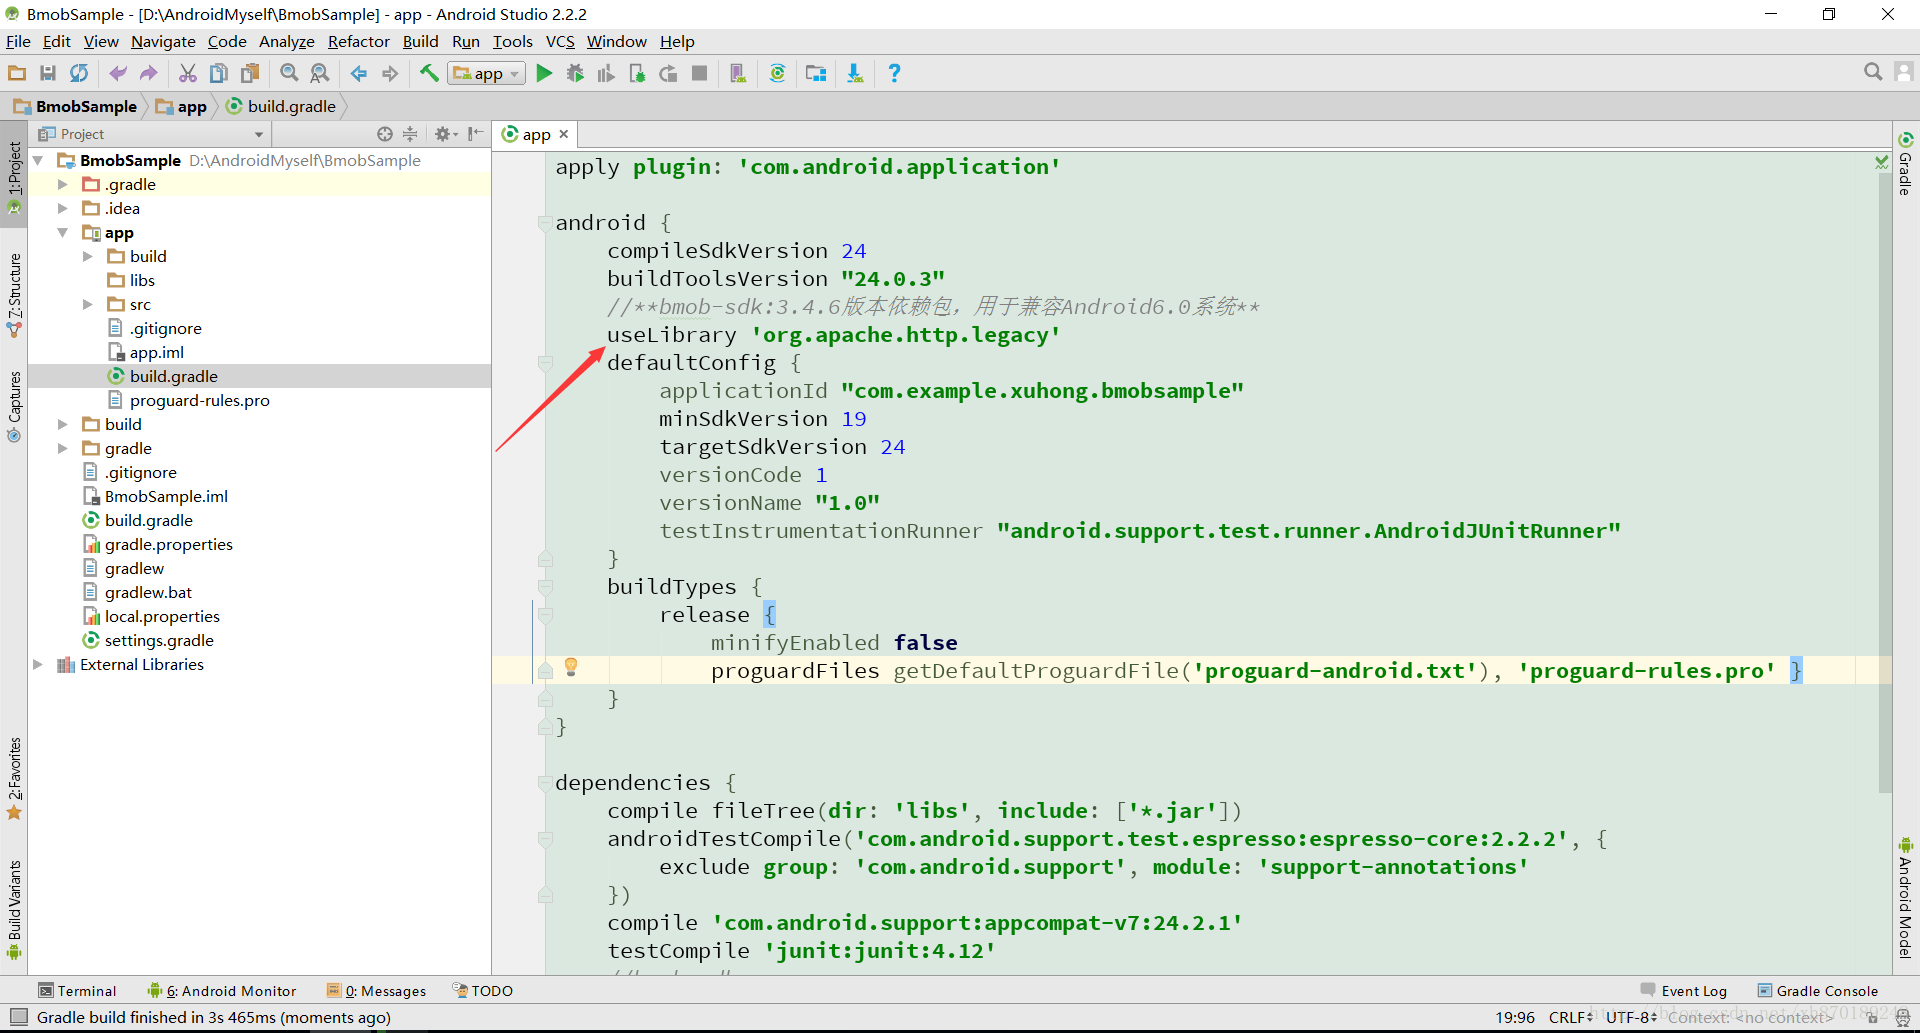This screenshot has width=1920, height=1033.
Task: Click Collapse All icon in Project panel
Action: tap(410, 134)
